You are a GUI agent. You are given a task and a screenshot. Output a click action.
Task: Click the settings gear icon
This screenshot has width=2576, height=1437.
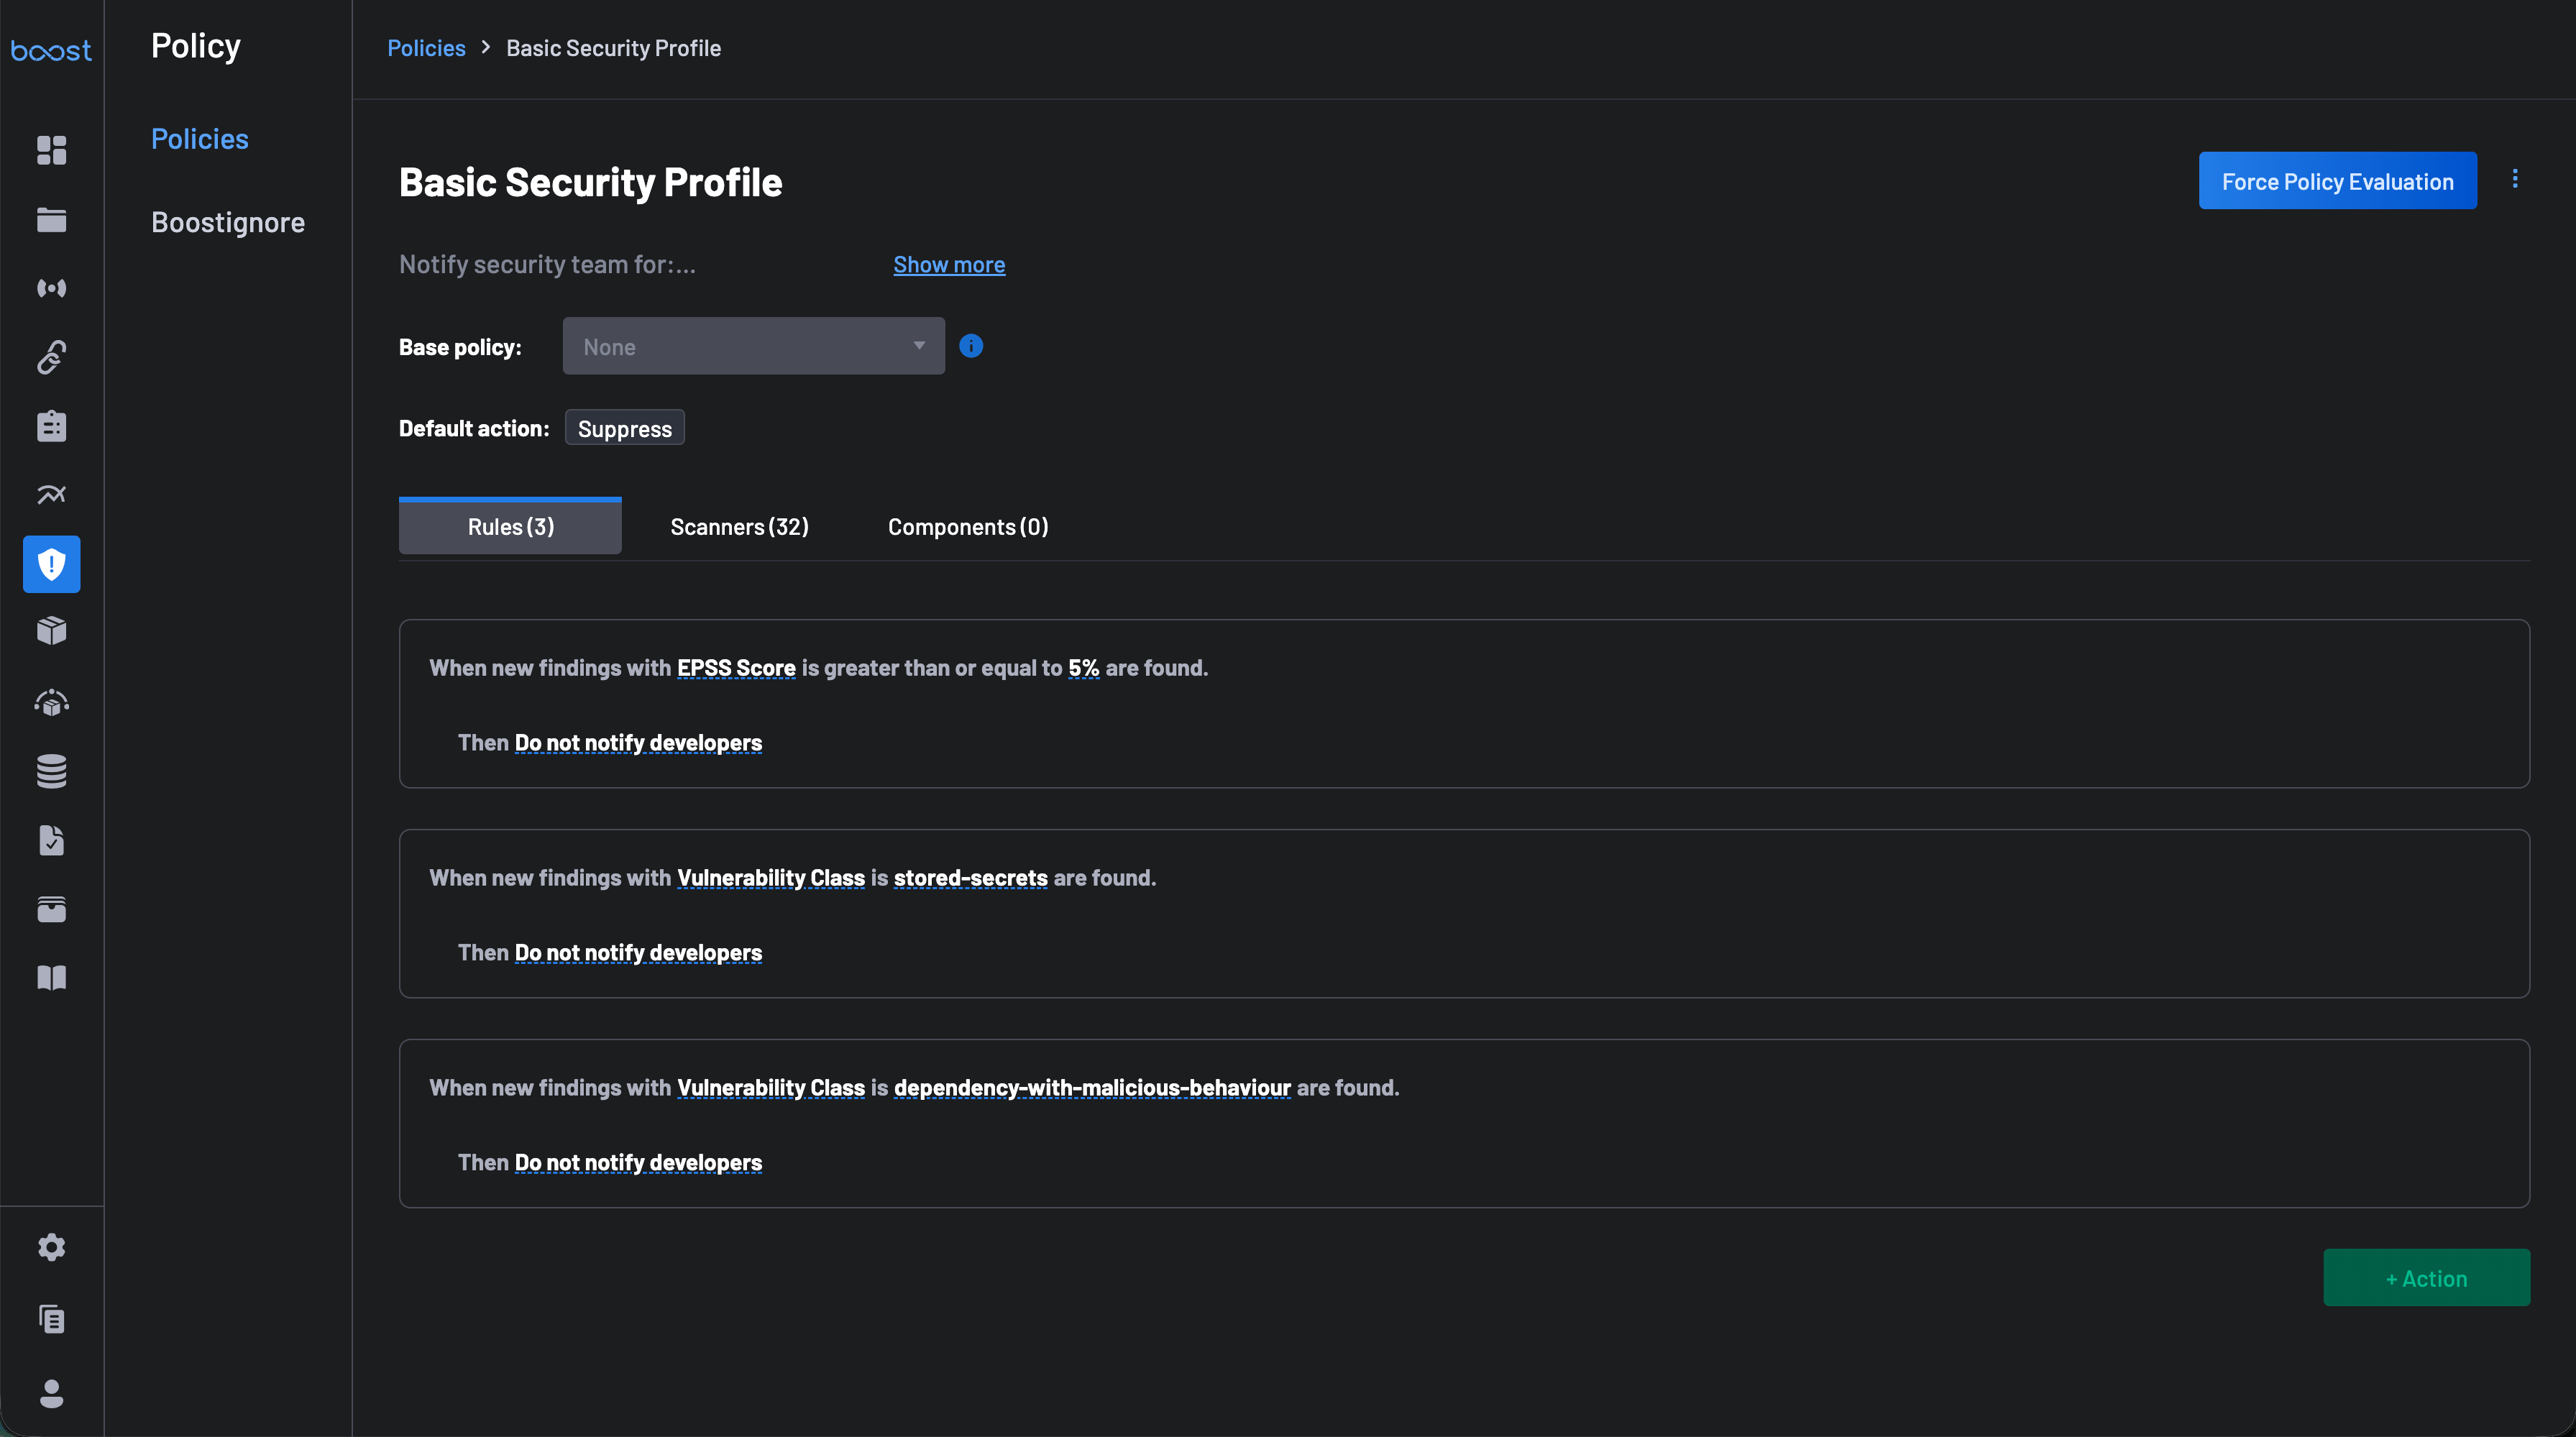tap(51, 1247)
